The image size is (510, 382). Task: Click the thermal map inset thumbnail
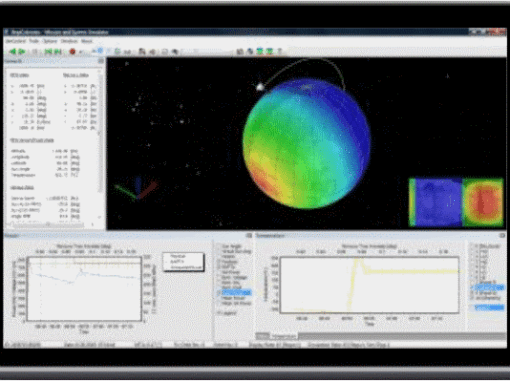[456, 202]
